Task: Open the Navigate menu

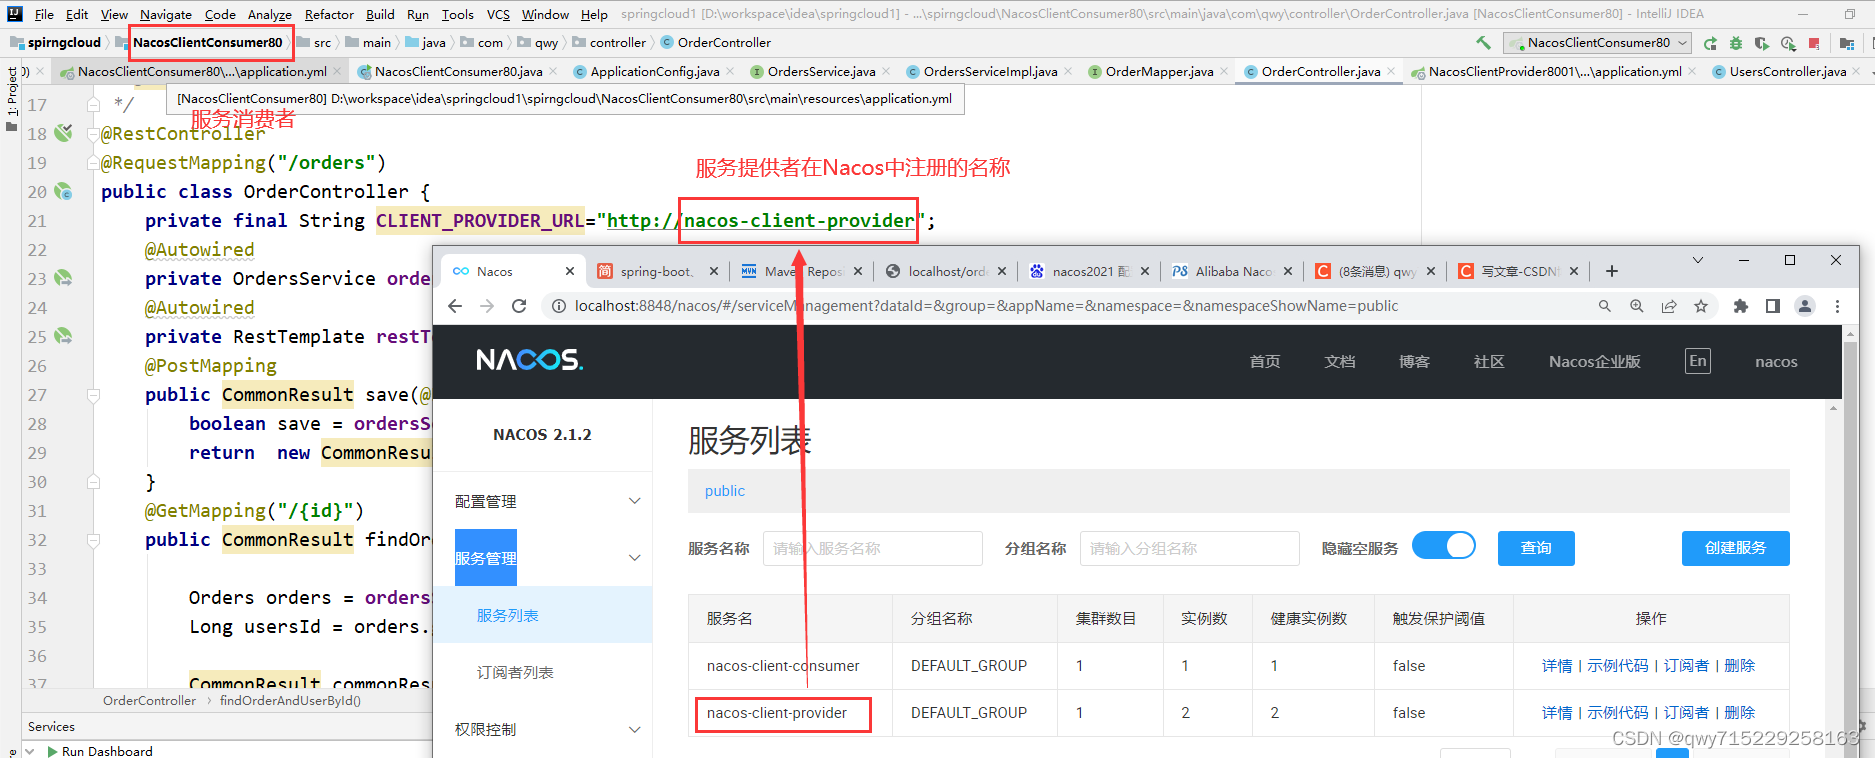Action: coord(166,14)
